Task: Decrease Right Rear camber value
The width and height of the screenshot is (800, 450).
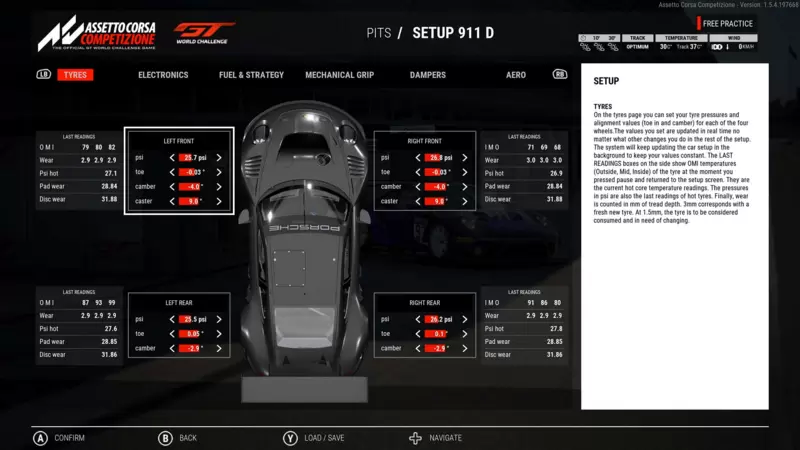Action: tap(418, 348)
